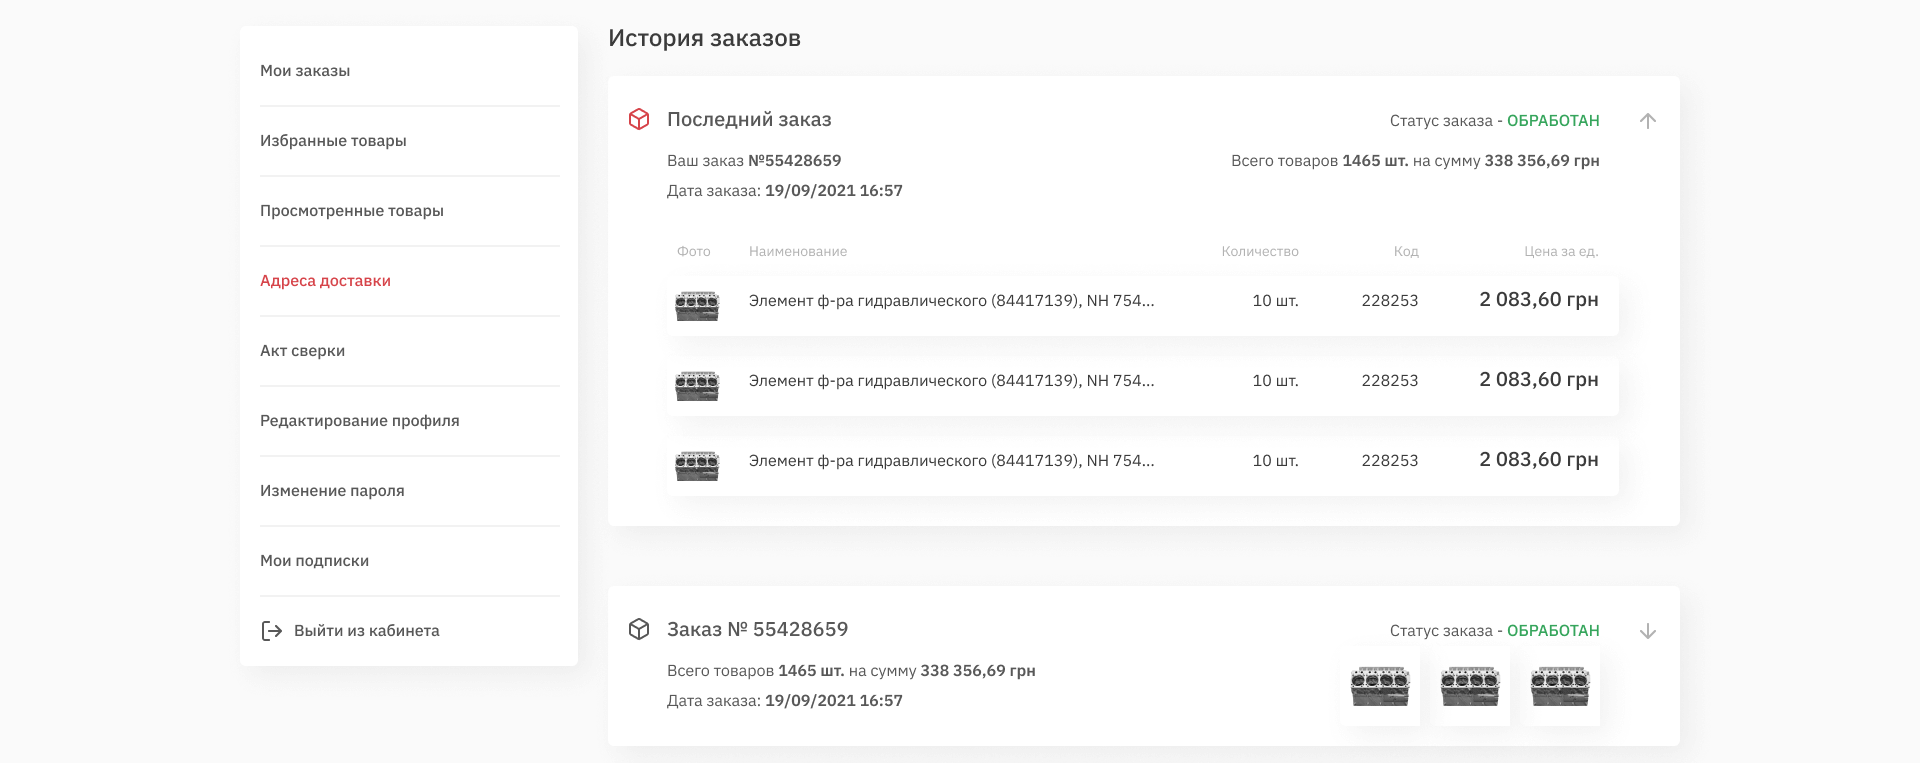
Task: Open Мои подписки section
Action: (x=314, y=561)
